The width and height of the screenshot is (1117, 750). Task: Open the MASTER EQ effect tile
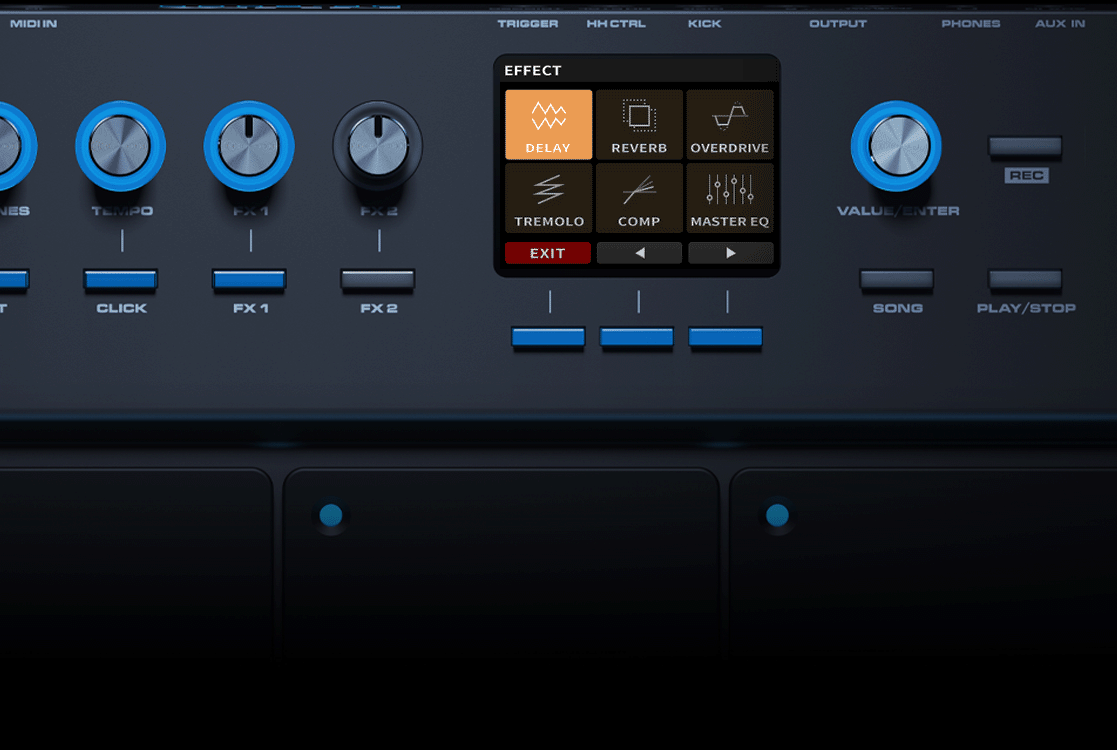[729, 198]
